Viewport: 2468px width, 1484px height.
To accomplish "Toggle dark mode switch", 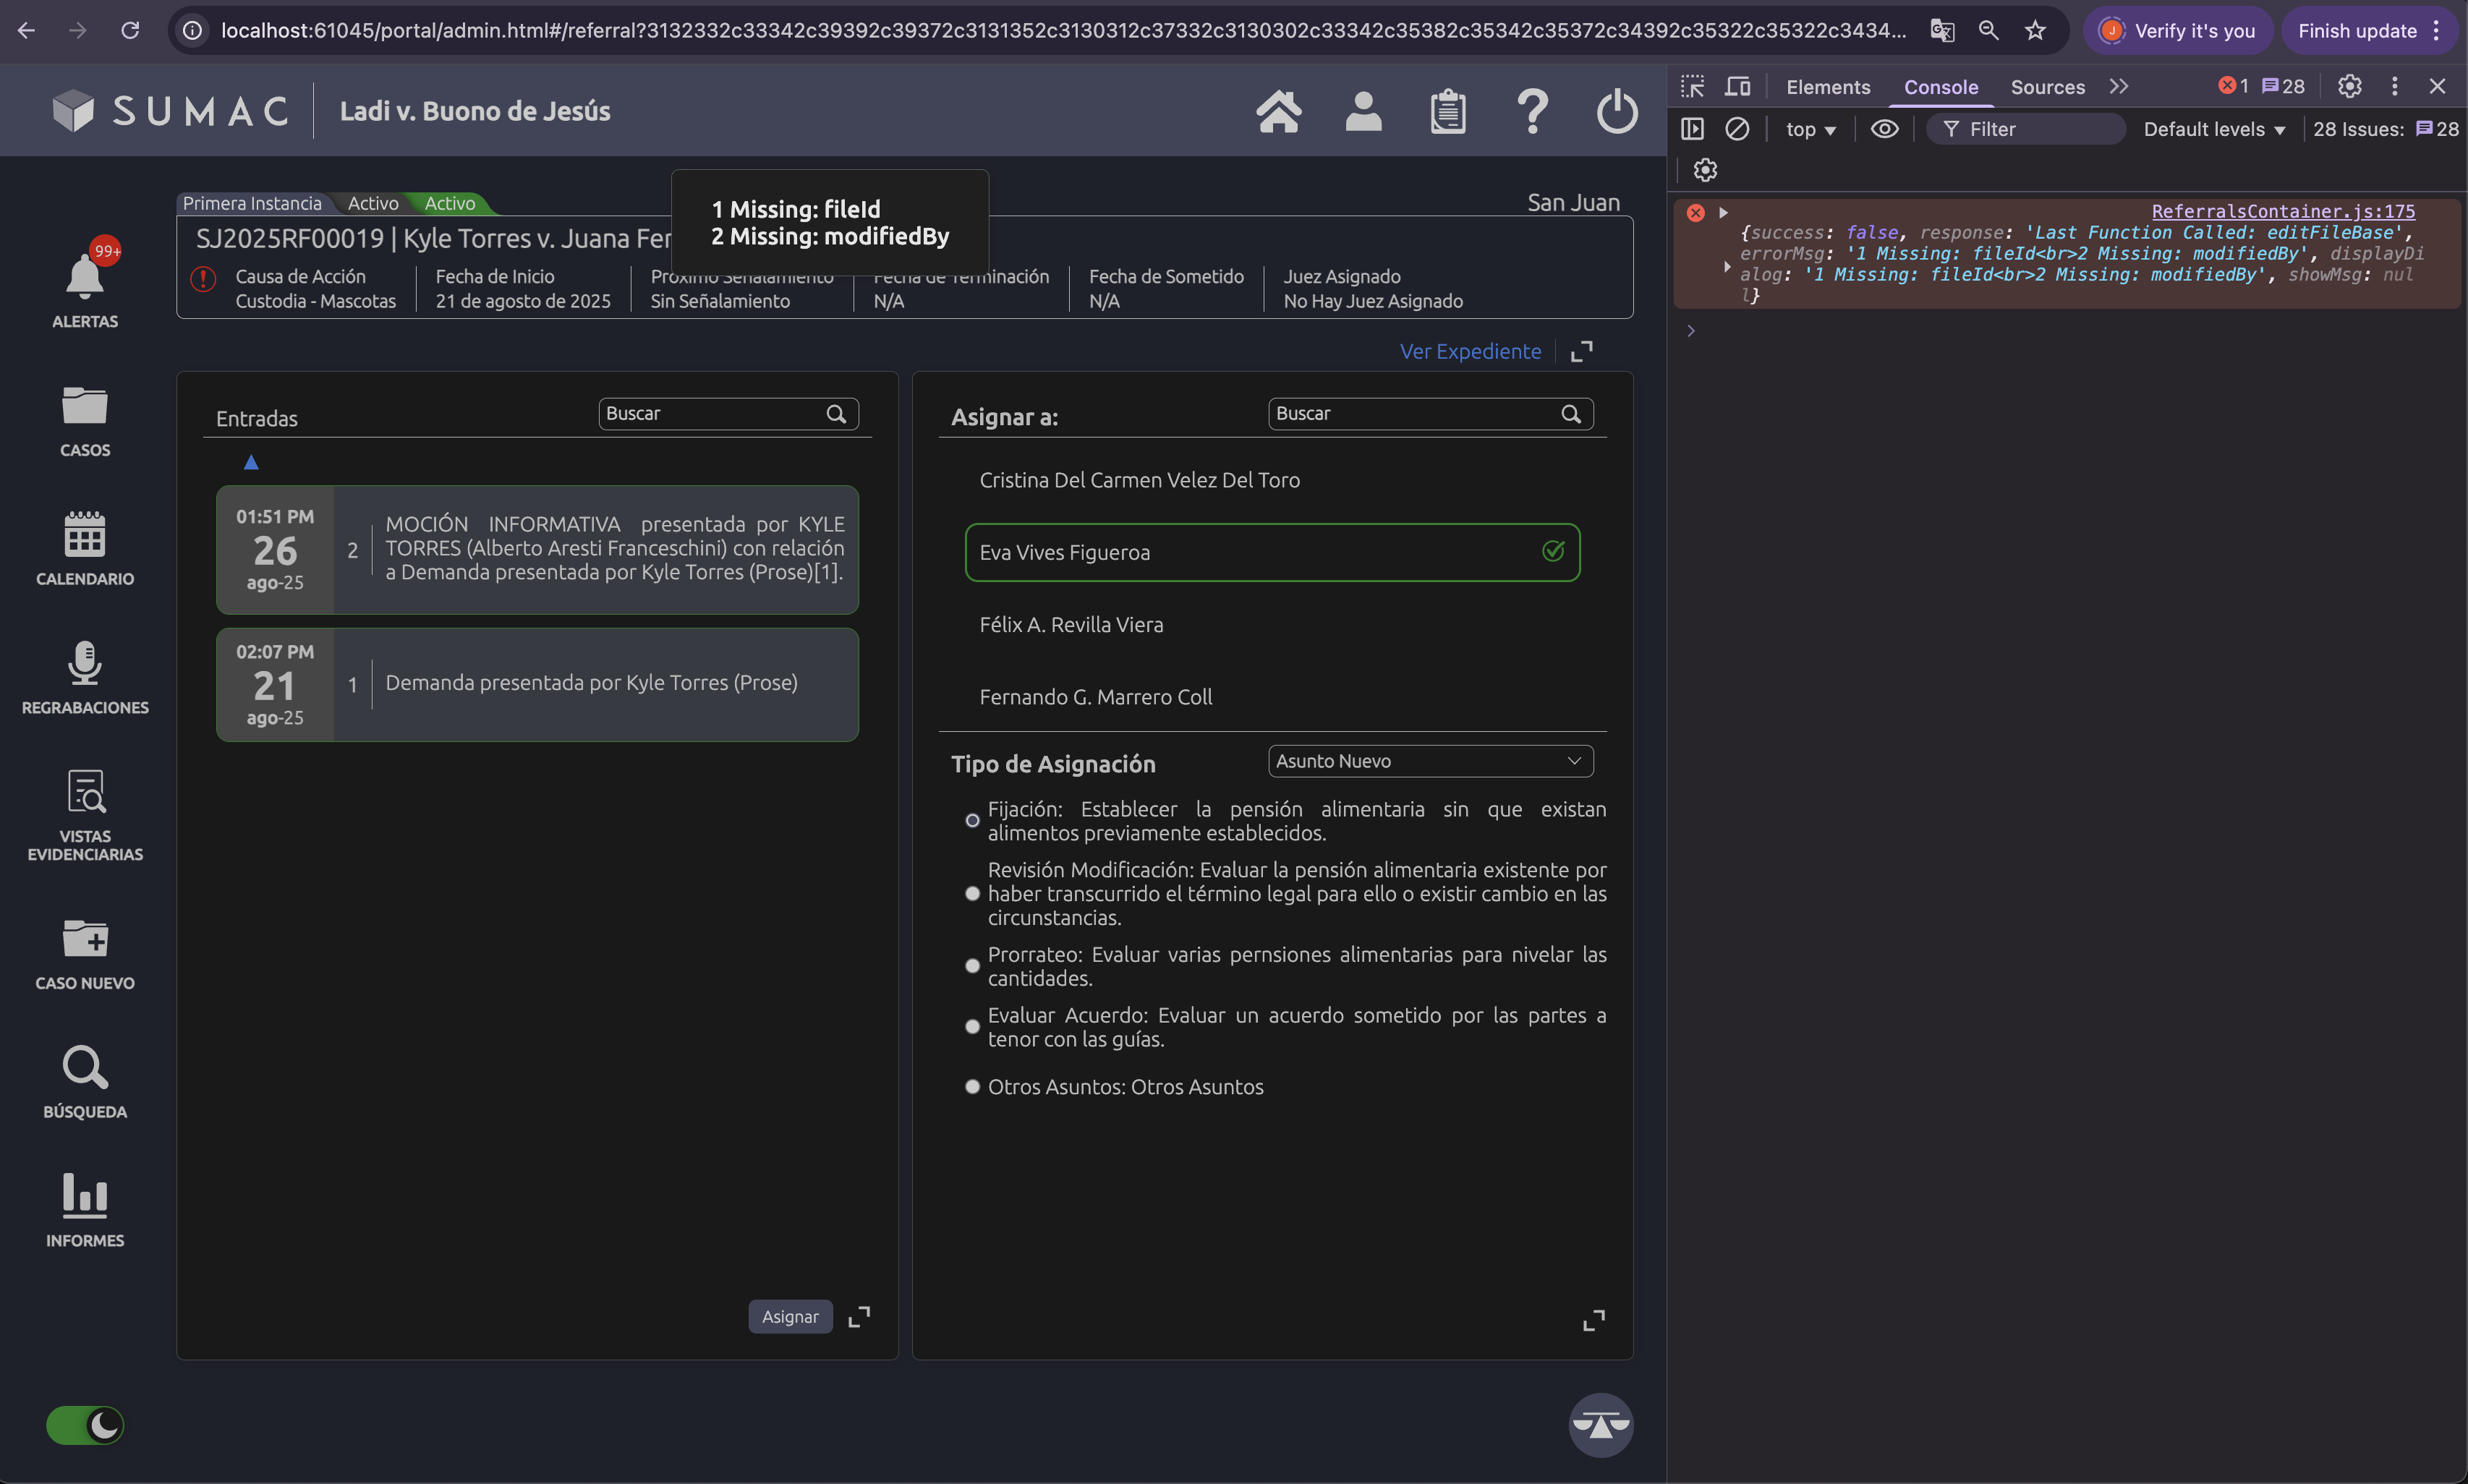I will click(85, 1425).
